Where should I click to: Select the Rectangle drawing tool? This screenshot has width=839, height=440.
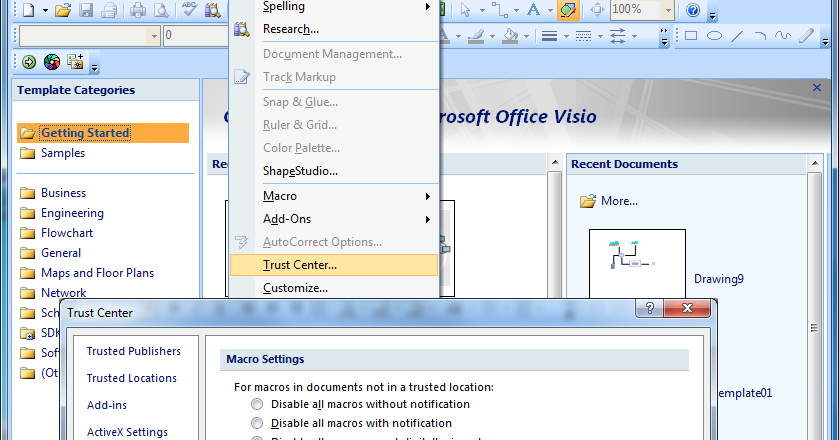[x=691, y=36]
